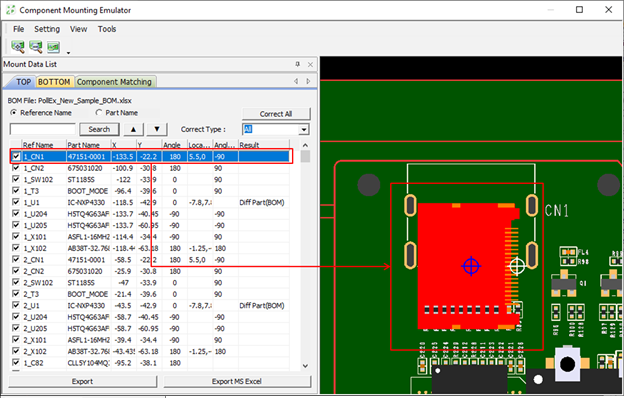624x398 pixels.
Task: Click the previous search result up arrow
Action: [x=133, y=129]
